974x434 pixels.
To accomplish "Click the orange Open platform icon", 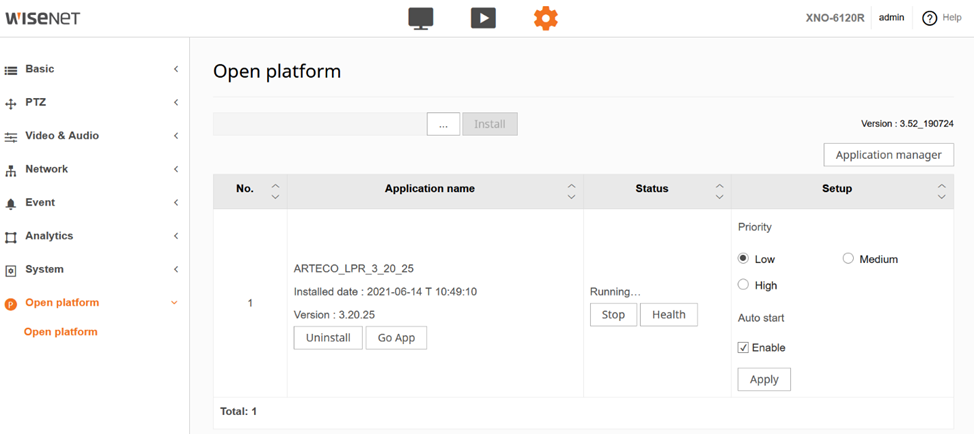I will 11,304.
